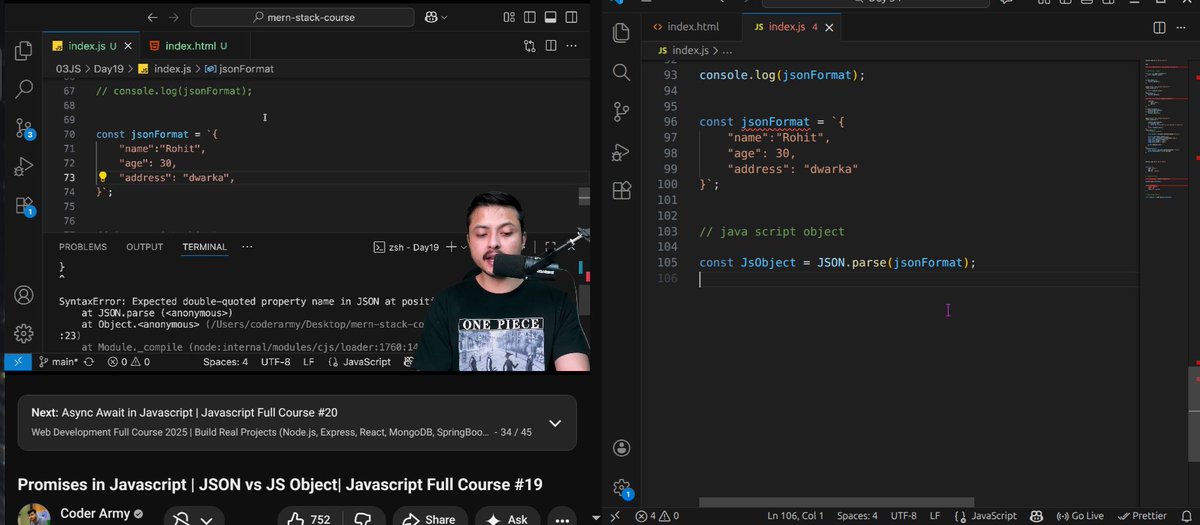1200x525 pixels.
Task: Open Search in the right VS Code window
Action: point(621,72)
